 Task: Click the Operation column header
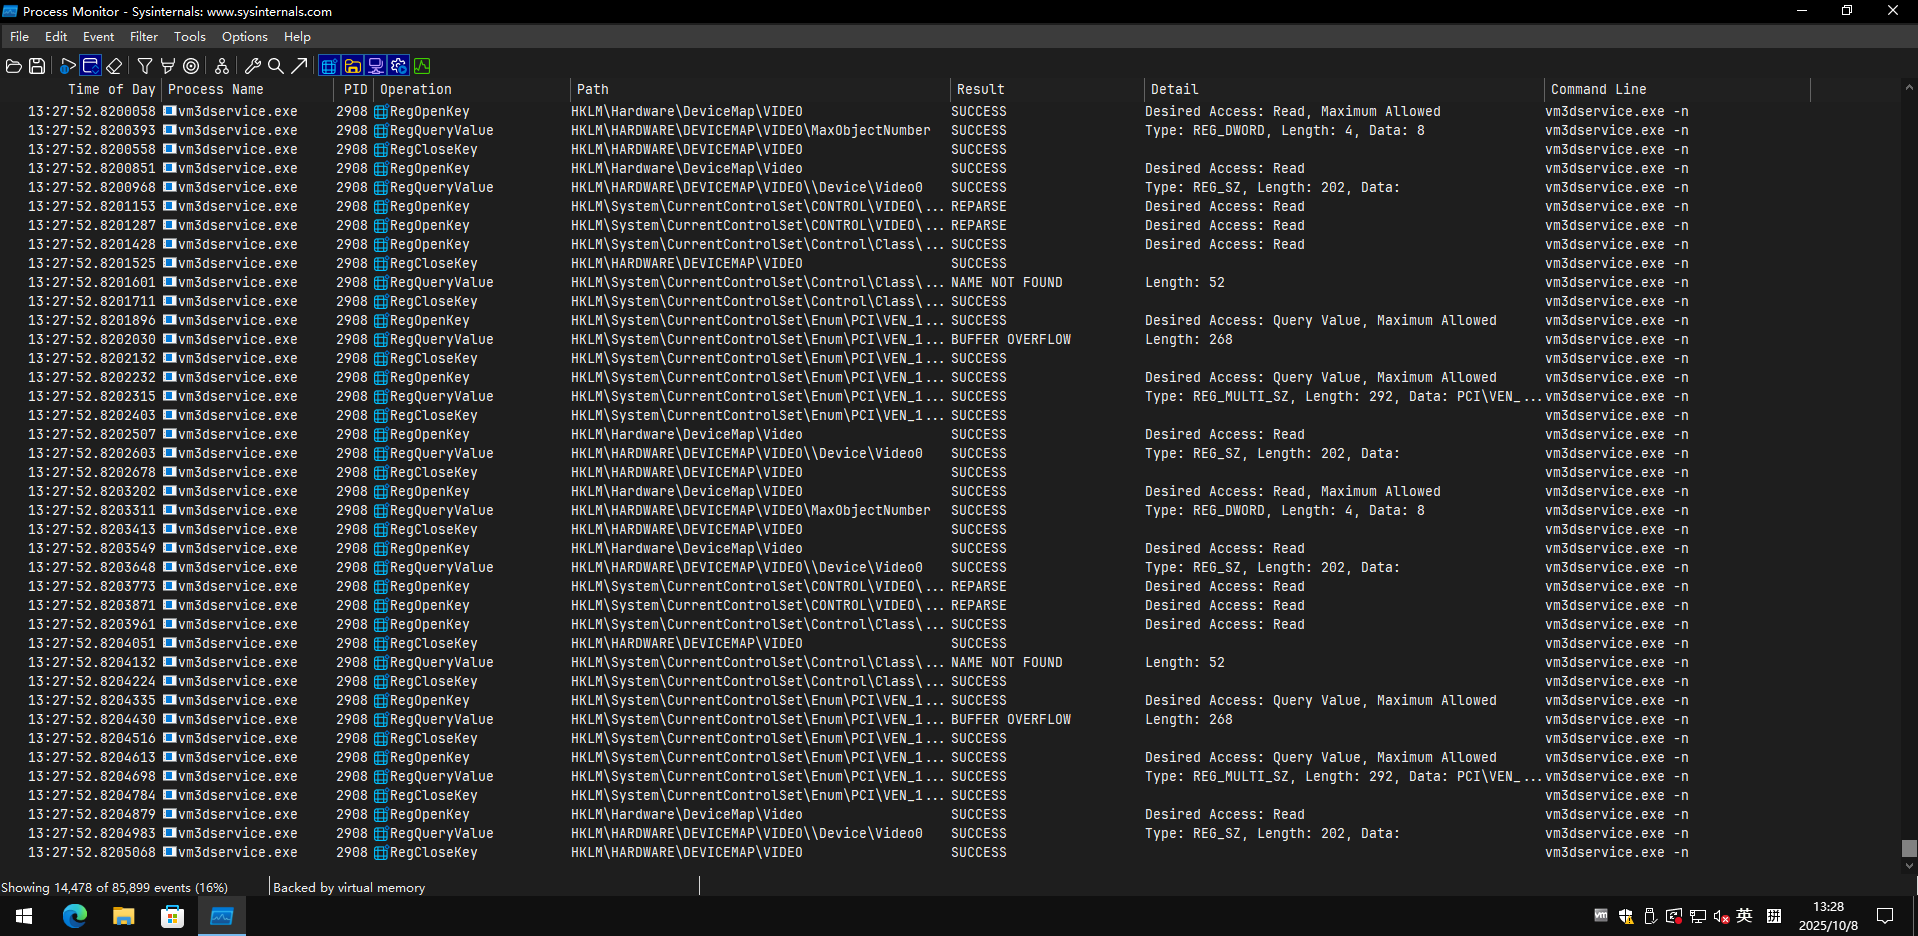[416, 89]
